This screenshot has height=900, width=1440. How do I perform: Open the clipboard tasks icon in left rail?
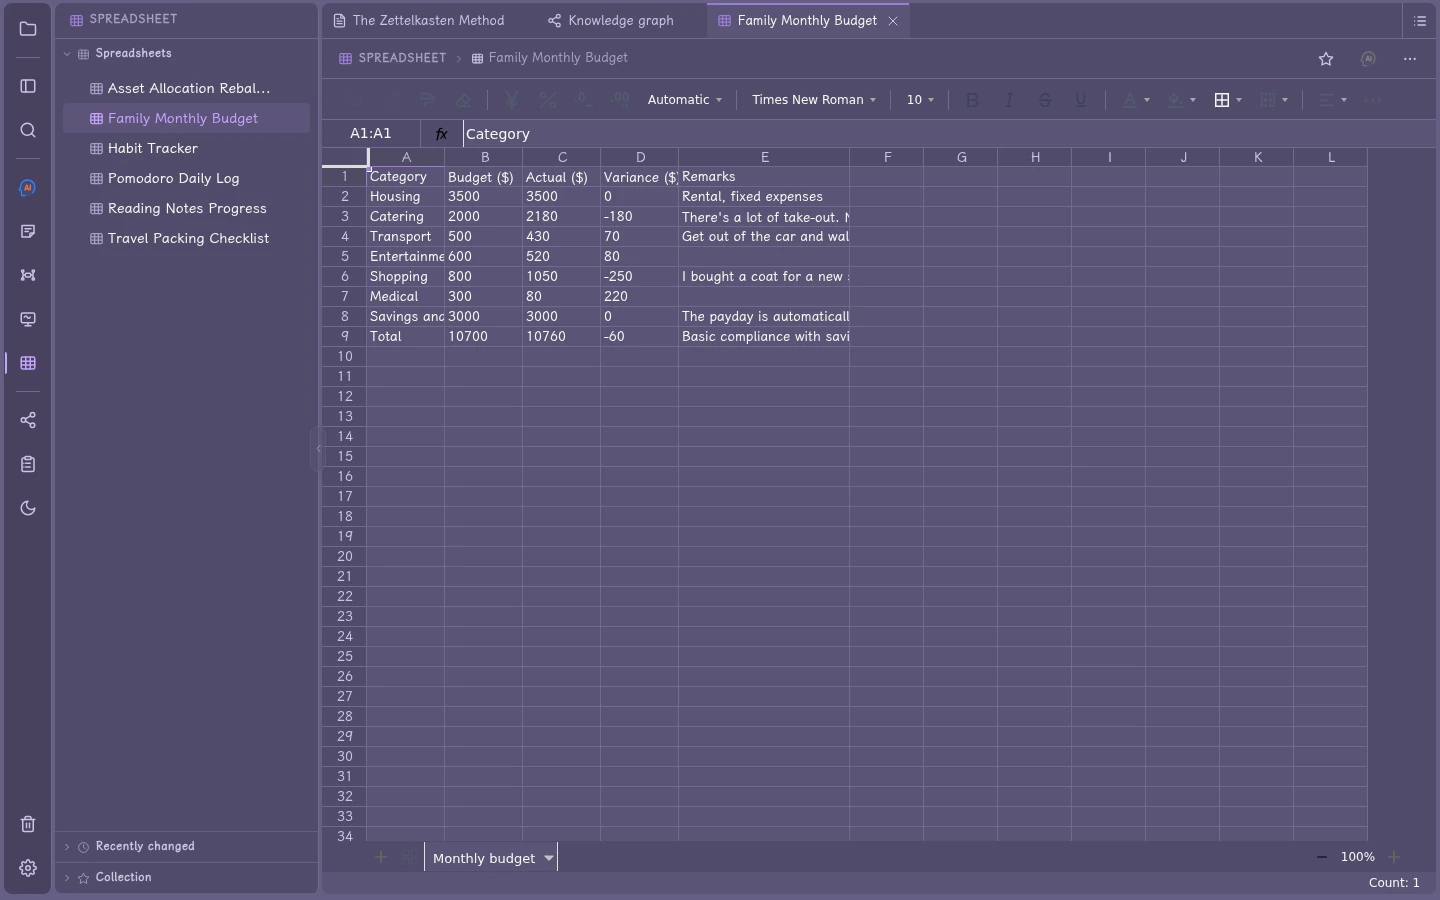coord(28,464)
